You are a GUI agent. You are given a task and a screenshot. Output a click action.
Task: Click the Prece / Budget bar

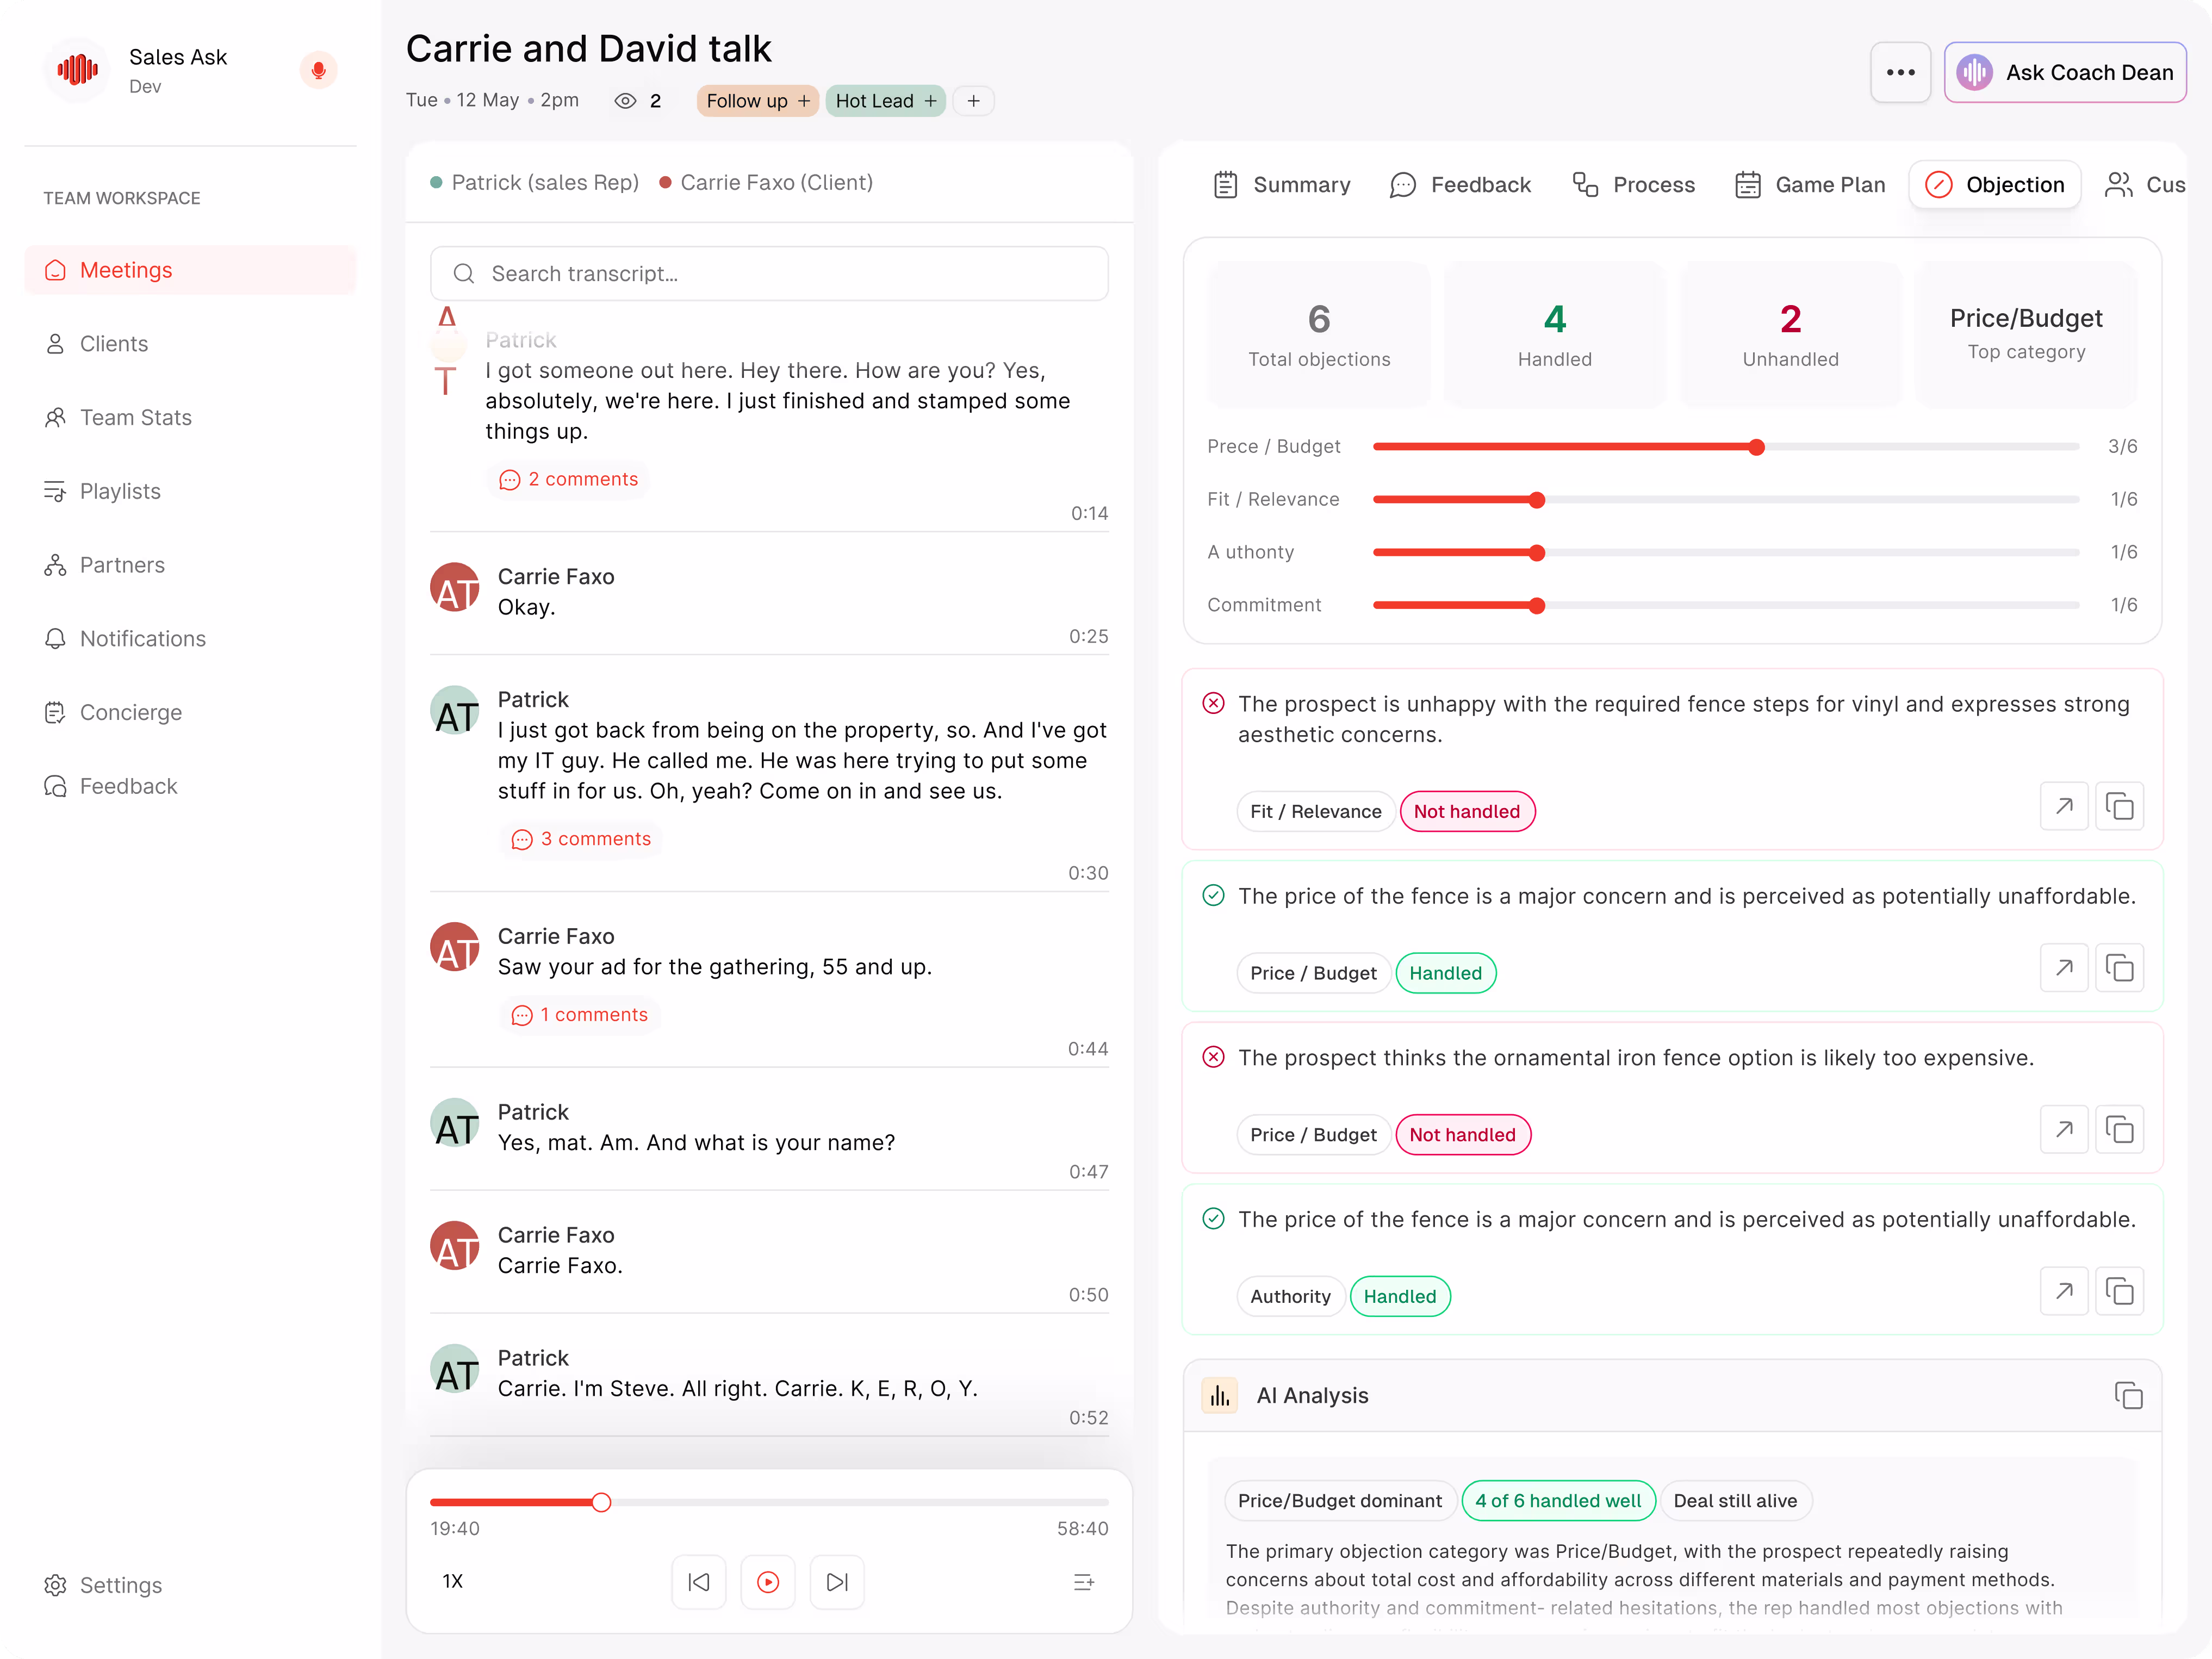pos(1726,447)
